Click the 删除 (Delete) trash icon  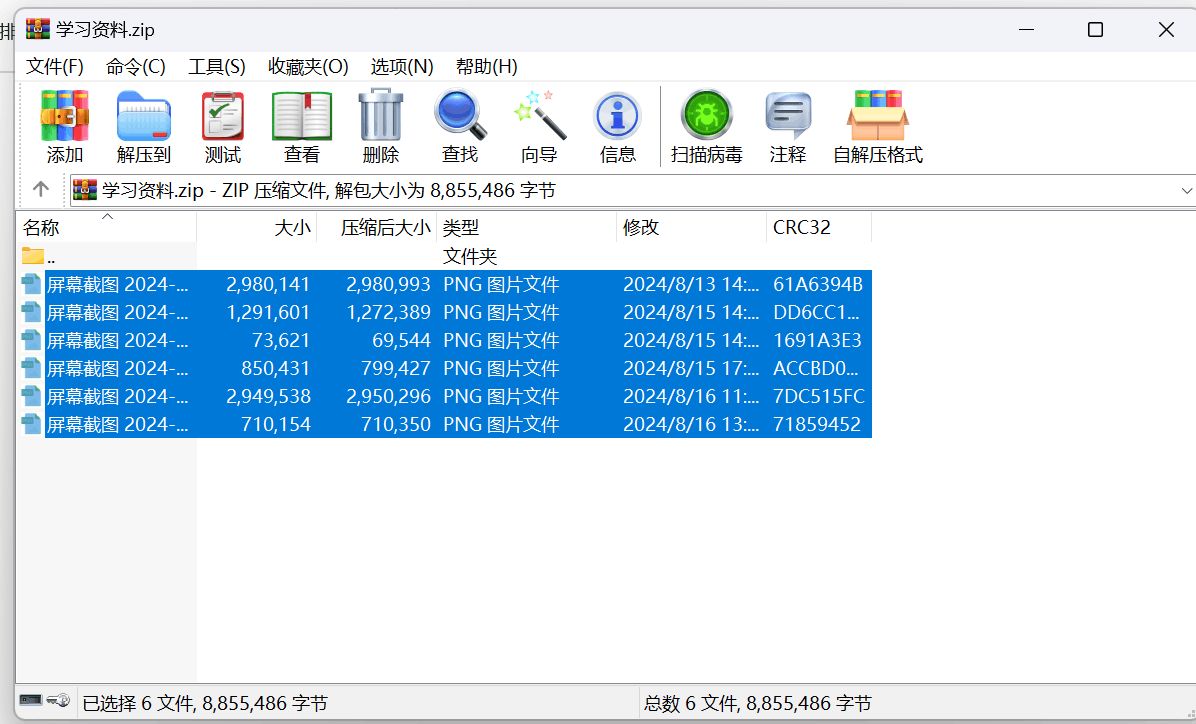point(381,114)
